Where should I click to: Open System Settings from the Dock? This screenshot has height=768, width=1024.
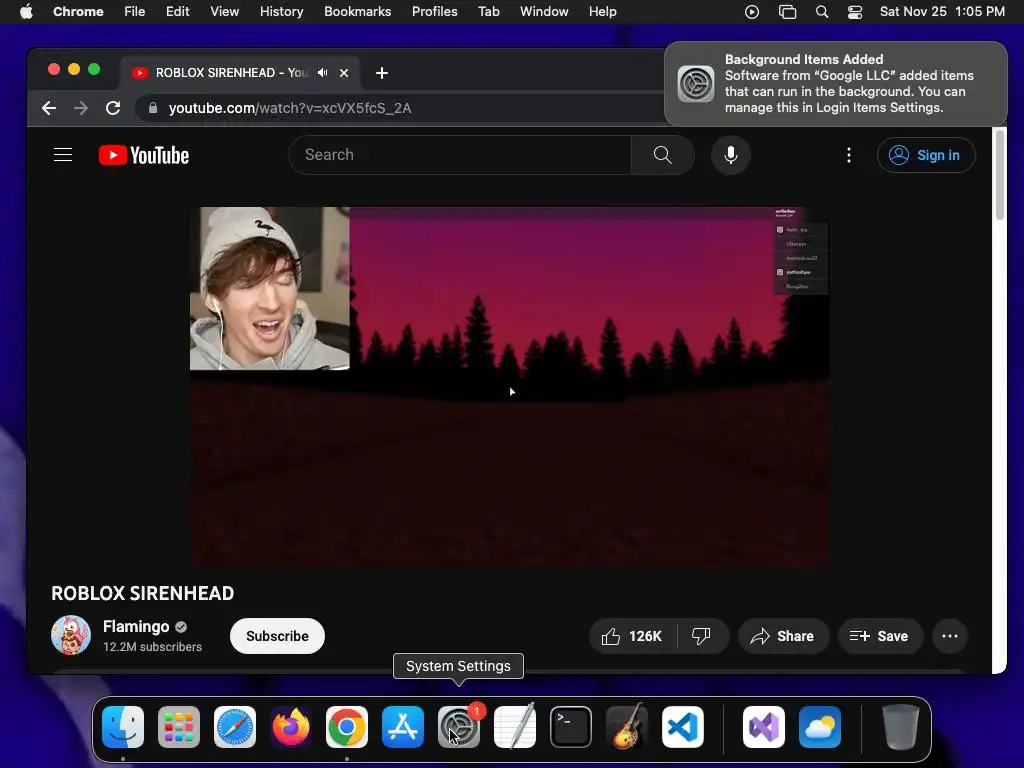coord(459,727)
